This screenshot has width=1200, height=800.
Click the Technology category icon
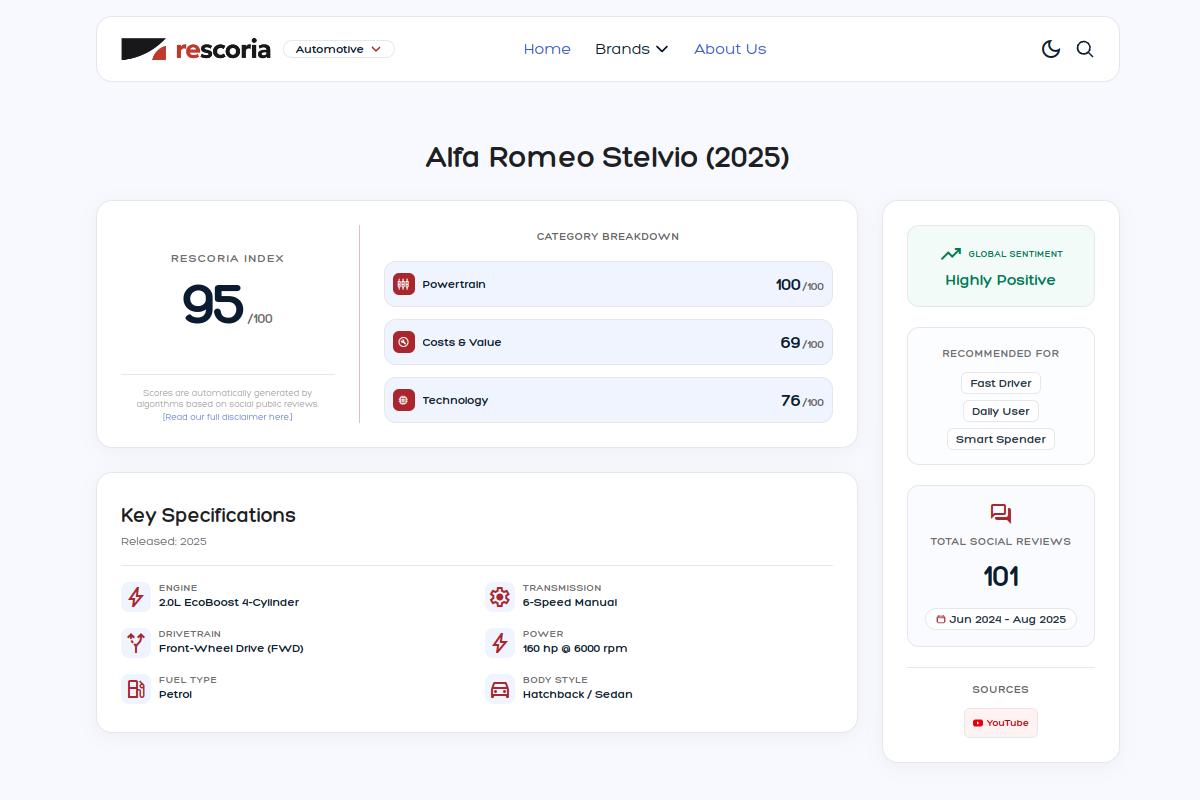click(x=404, y=400)
